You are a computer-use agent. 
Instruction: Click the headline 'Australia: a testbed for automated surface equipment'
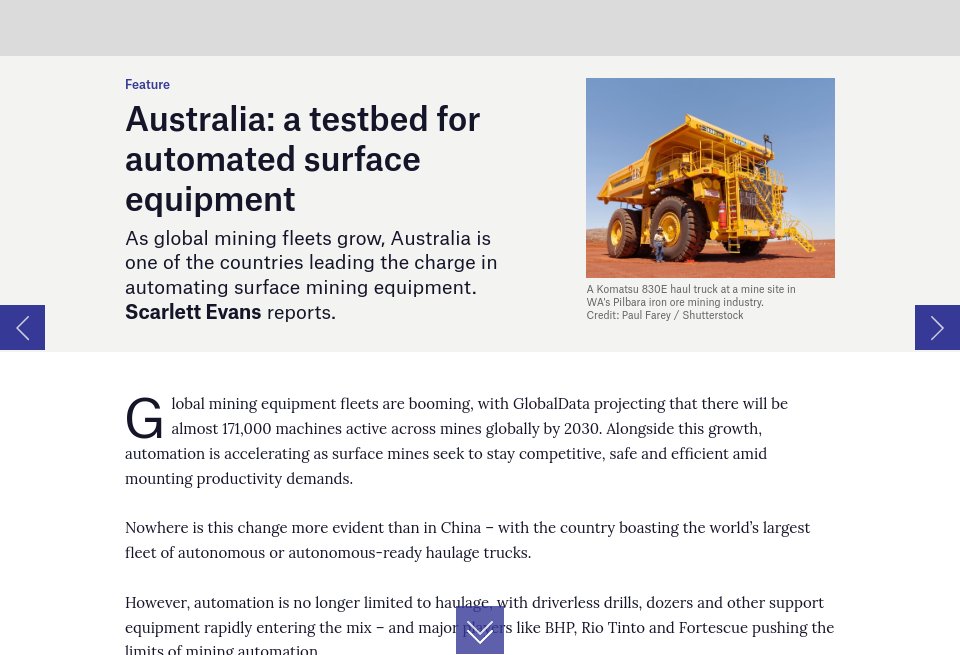tap(302, 159)
